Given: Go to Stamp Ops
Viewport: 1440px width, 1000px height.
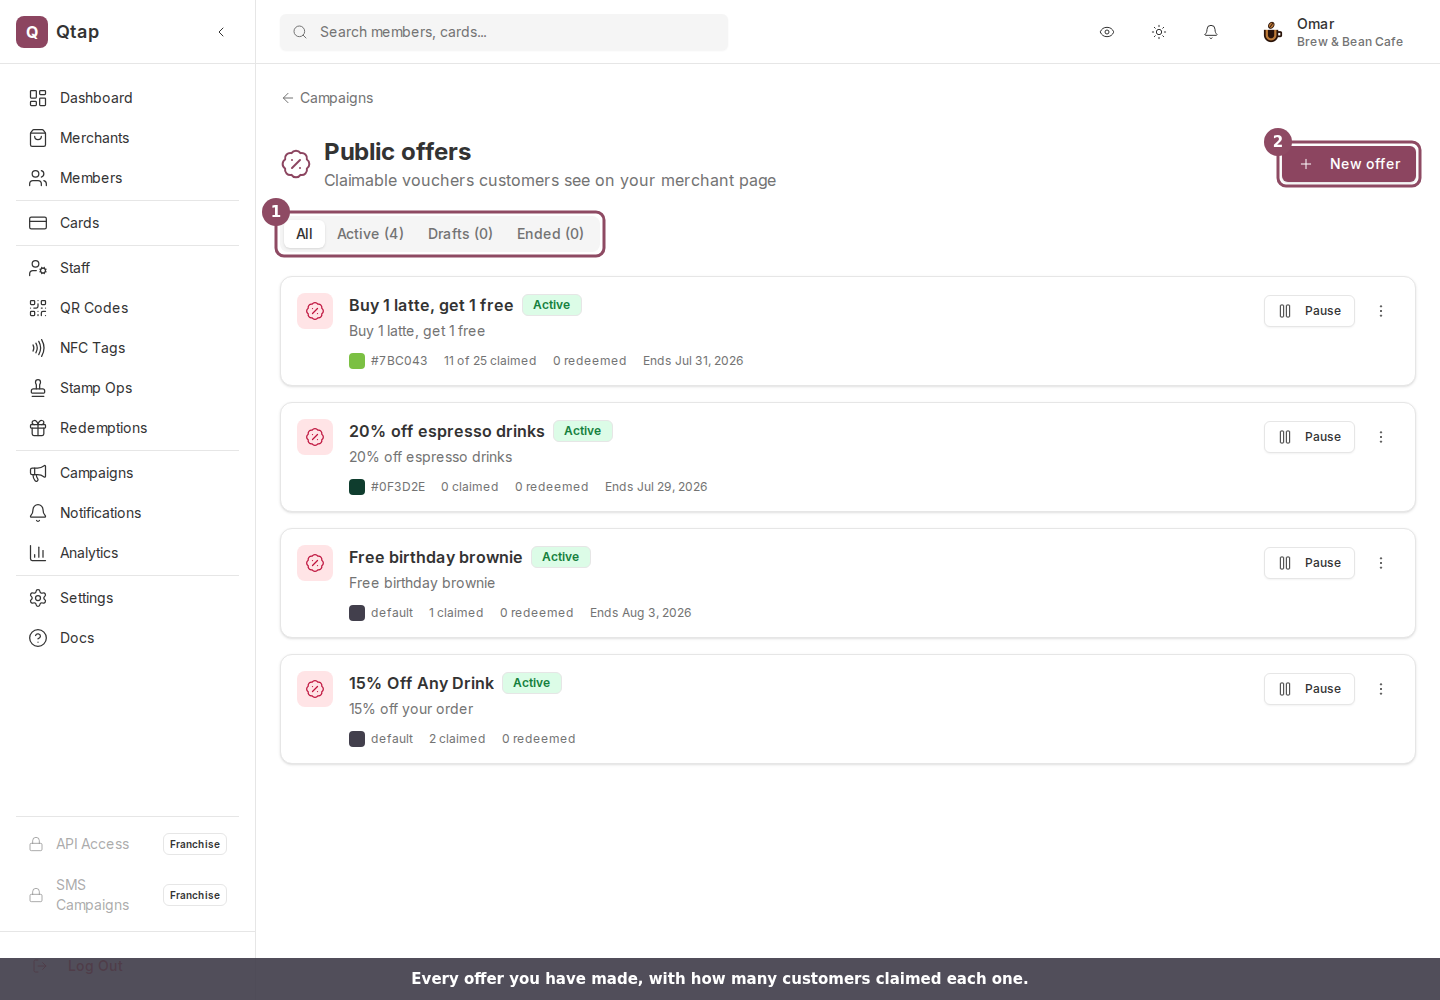Looking at the screenshot, I should click(x=127, y=388).
